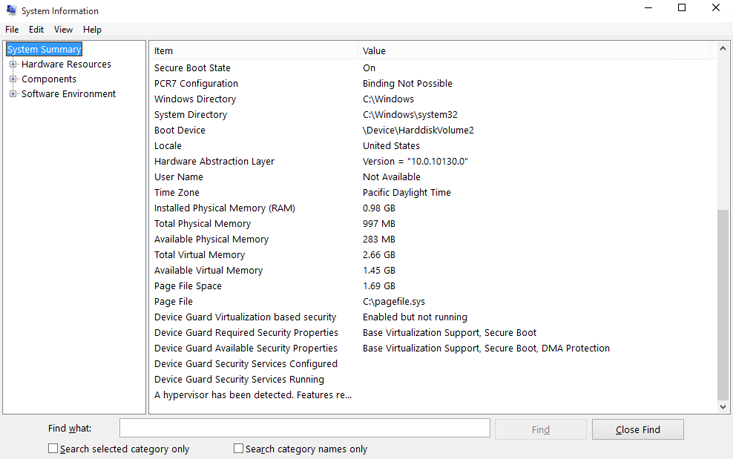Image resolution: width=733 pixels, height=459 pixels.
Task: Open the Edit menu
Action: point(36,30)
